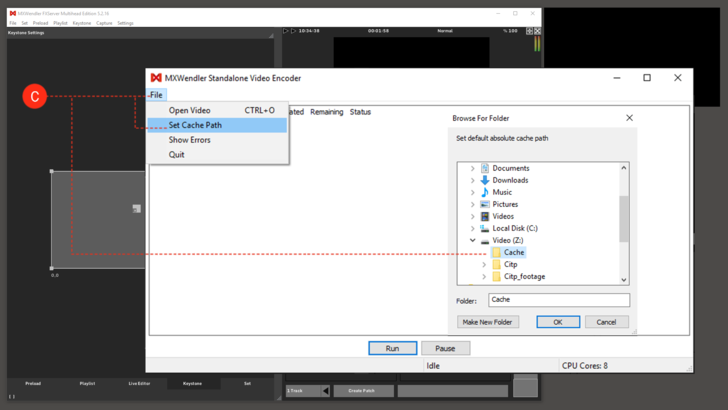
Task: Close the Browse For Folder dialog
Action: tap(629, 118)
